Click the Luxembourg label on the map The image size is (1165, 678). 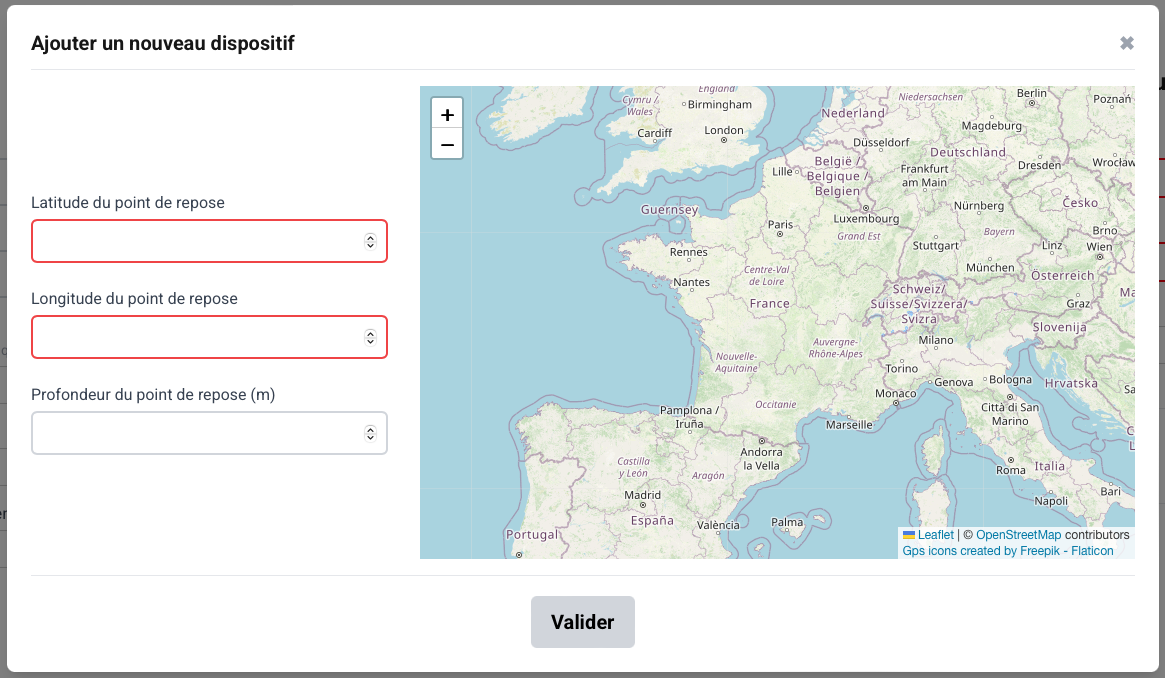(x=866, y=219)
